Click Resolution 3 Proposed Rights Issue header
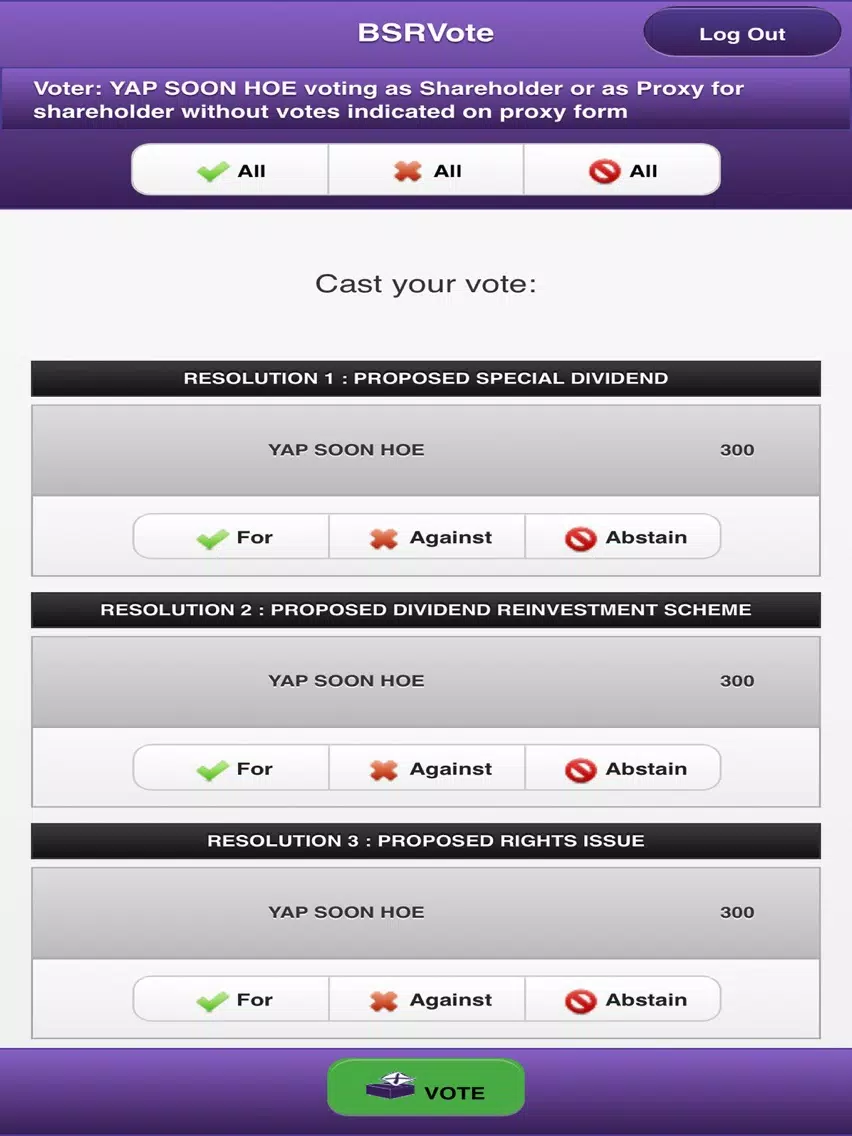 [x=426, y=840]
